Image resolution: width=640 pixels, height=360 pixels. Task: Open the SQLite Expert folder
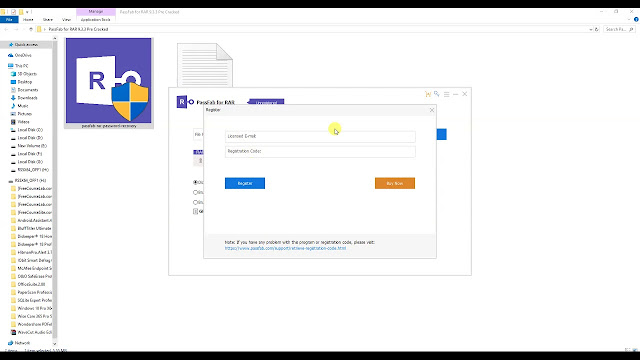34,300
